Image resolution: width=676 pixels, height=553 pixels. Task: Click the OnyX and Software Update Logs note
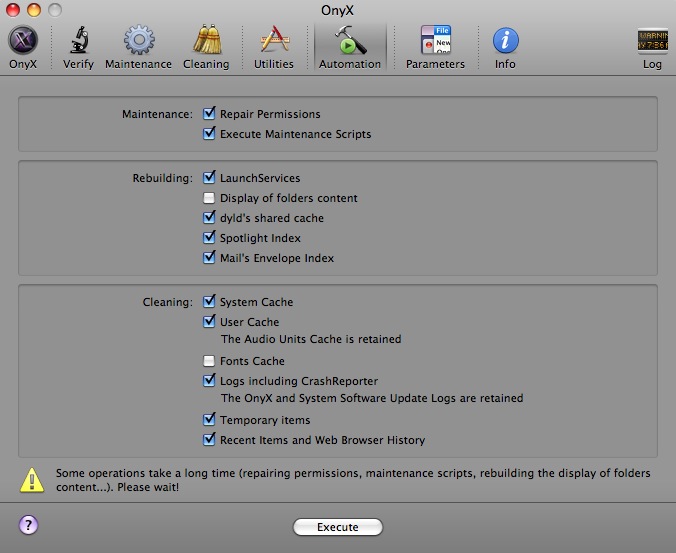point(372,398)
